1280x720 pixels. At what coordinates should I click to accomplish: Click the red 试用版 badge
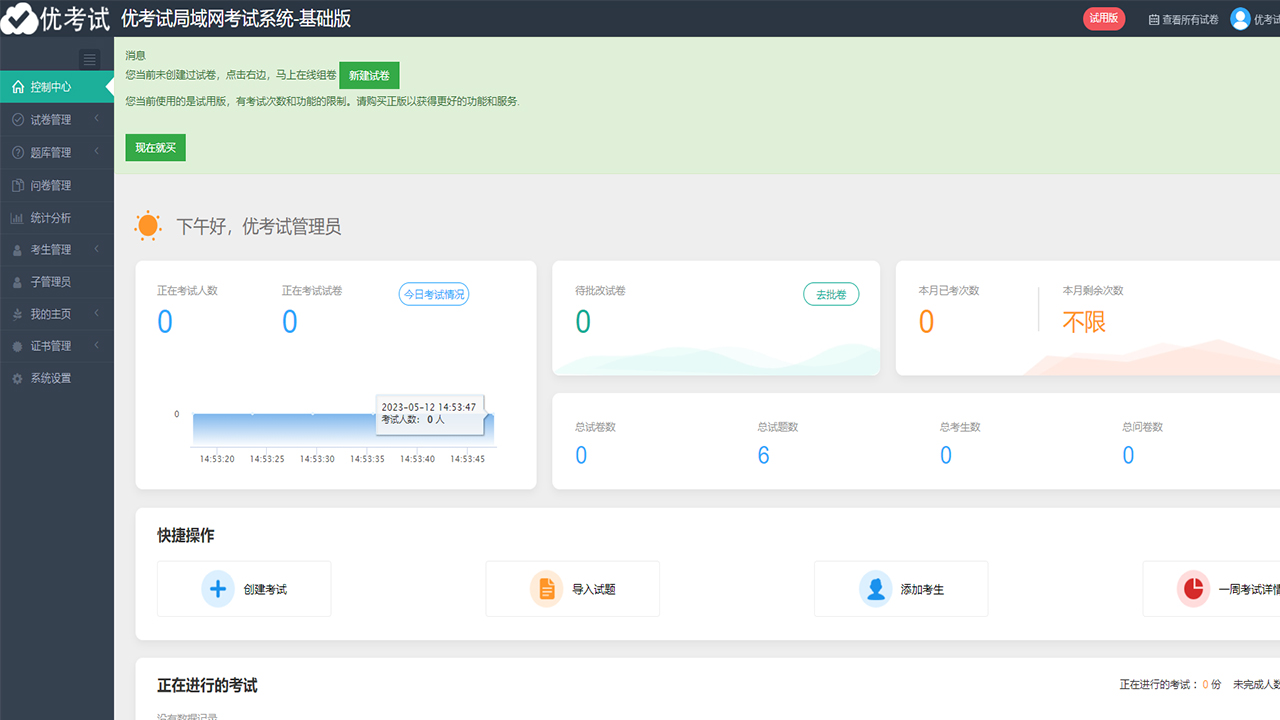[x=1103, y=18]
